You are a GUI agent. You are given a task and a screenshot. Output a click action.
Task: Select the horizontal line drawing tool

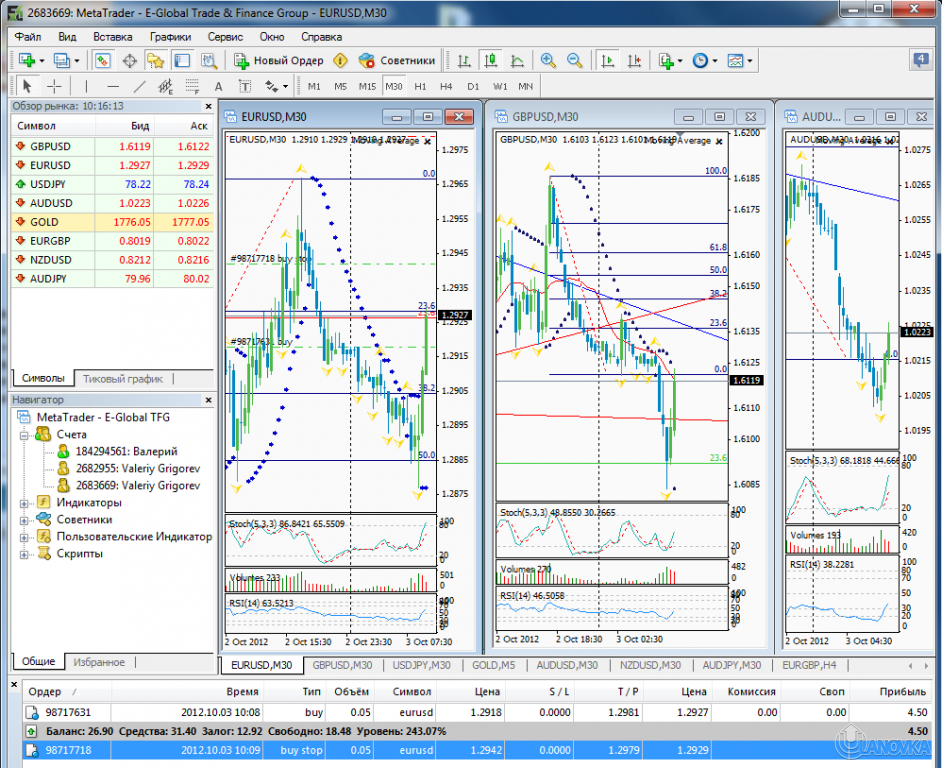coord(111,86)
